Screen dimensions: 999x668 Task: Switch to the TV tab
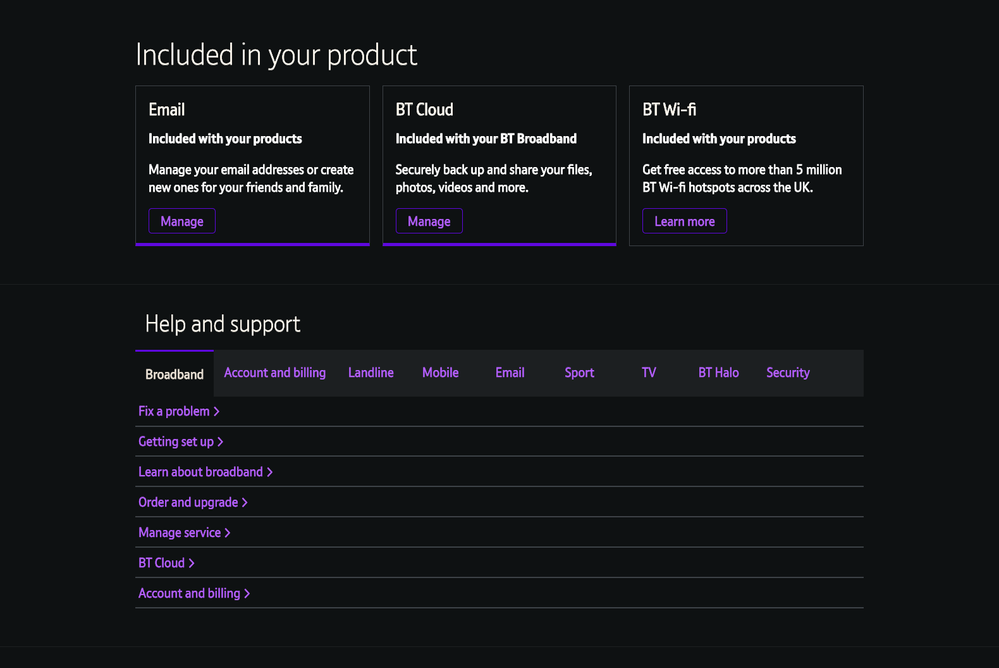(x=649, y=373)
